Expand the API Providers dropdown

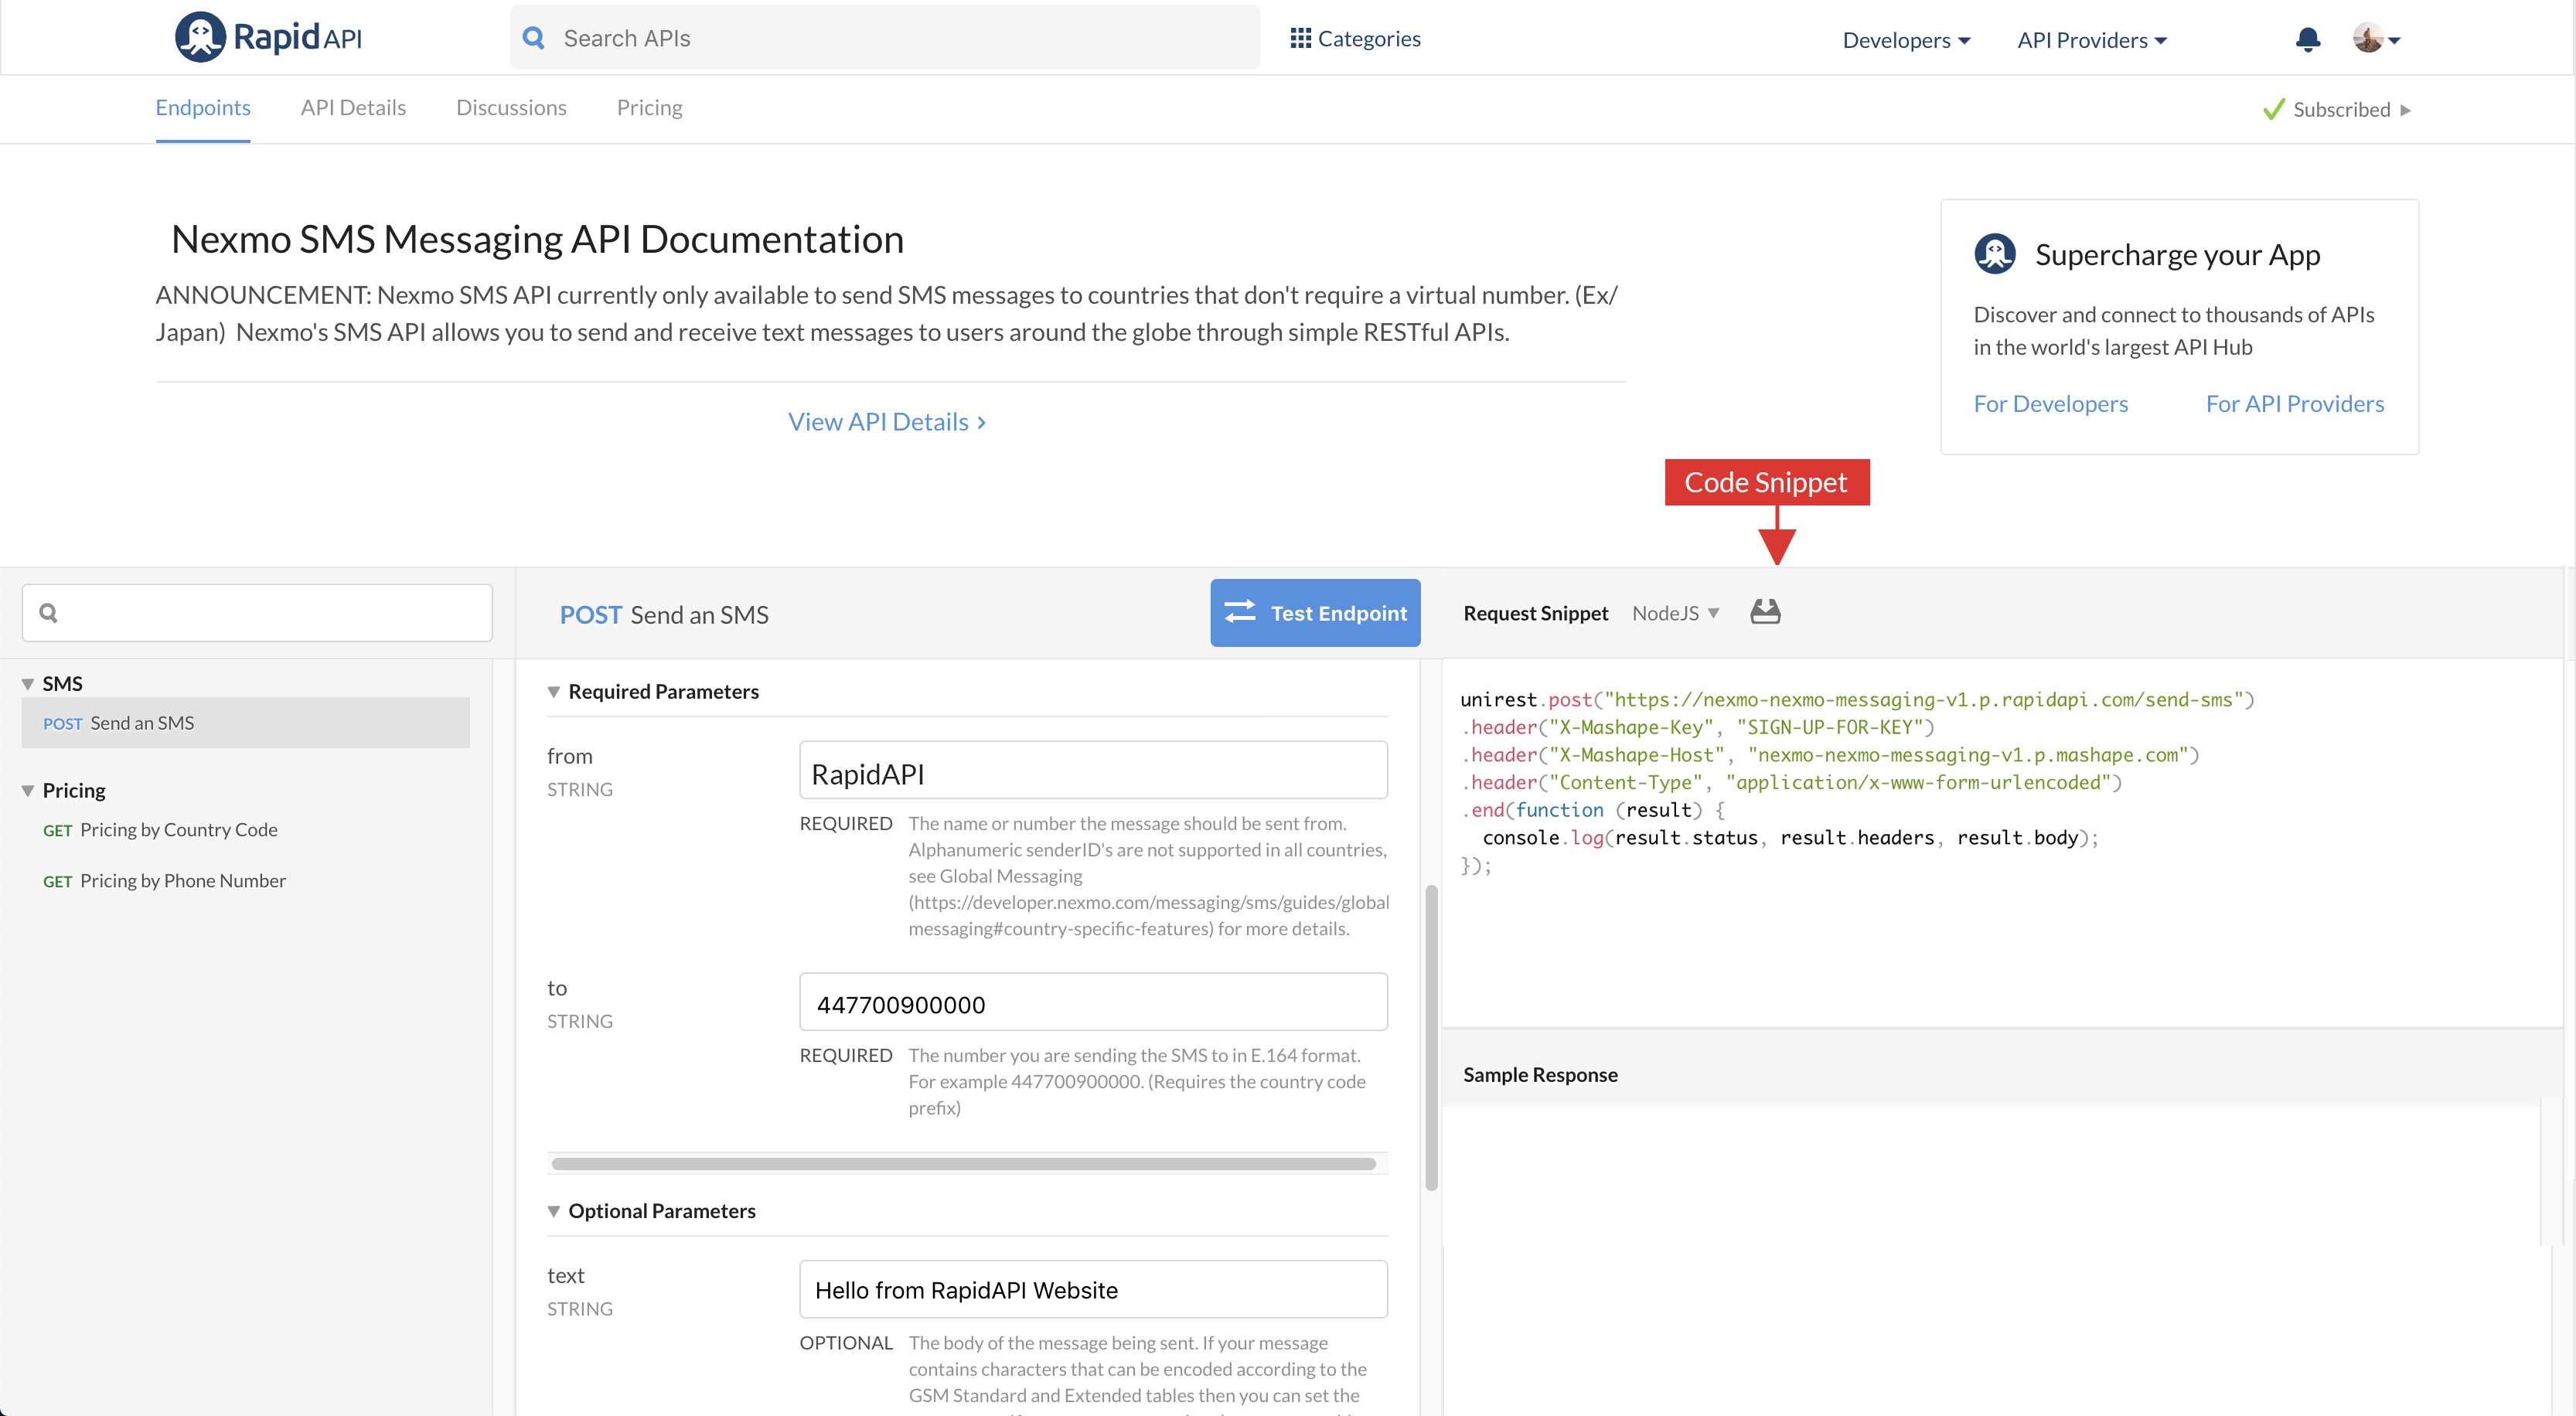pyautogui.click(x=2092, y=40)
